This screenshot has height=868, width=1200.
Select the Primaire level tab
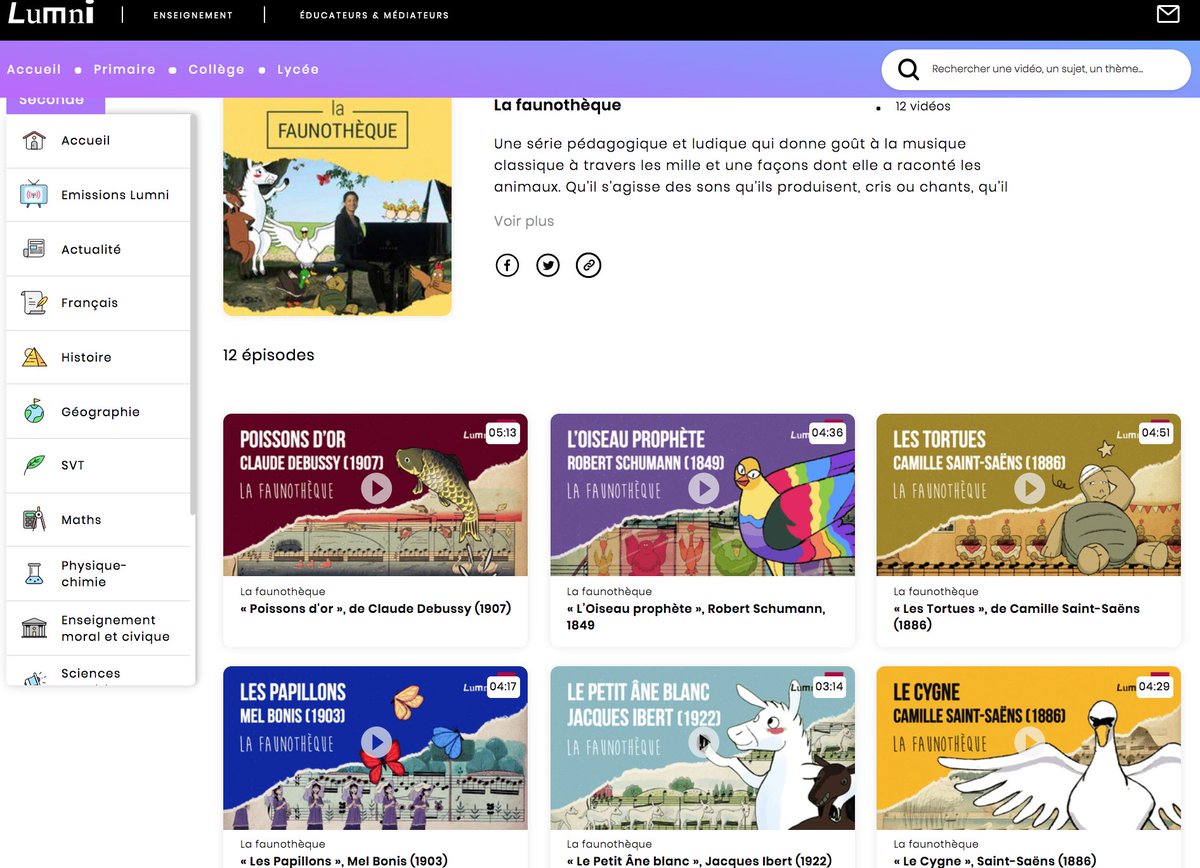[124, 69]
